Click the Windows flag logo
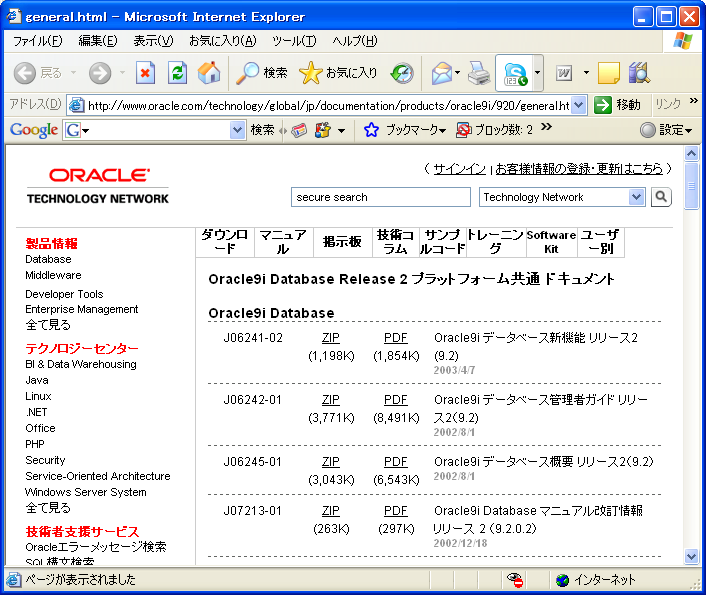Image resolution: width=706 pixels, height=595 pixels. 683,41
